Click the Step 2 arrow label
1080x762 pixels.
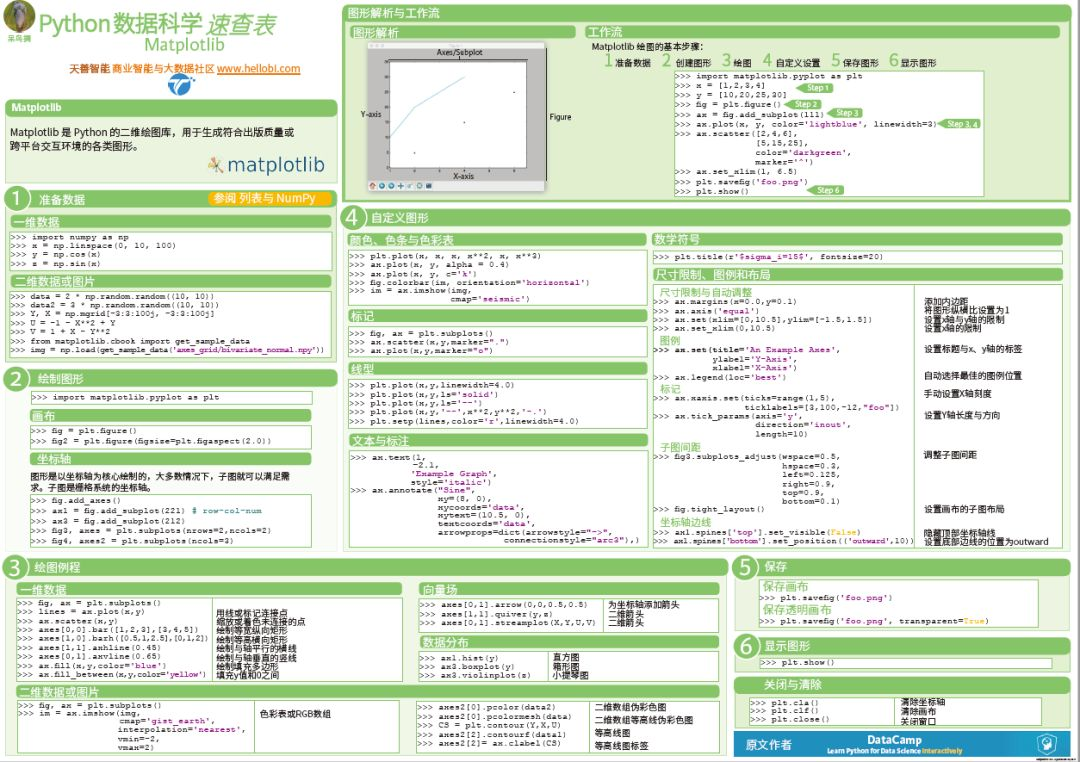pyautogui.click(x=802, y=104)
